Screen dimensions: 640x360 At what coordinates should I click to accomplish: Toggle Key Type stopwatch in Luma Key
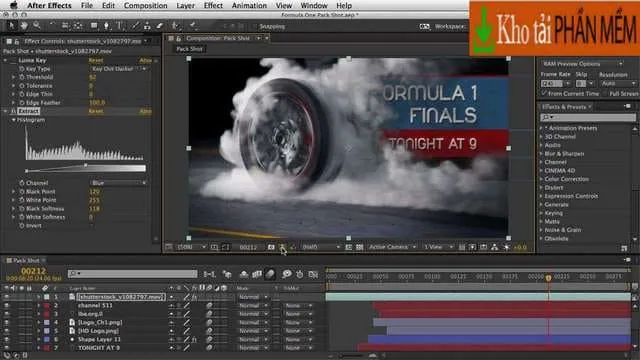22,69
